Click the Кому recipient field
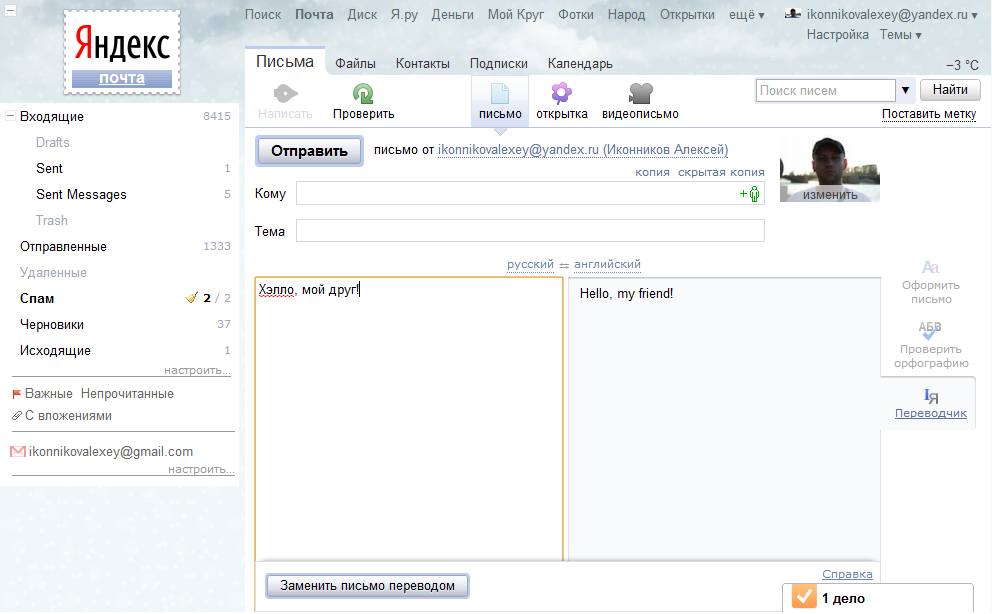Screen dimensions: 992x614 [530, 193]
